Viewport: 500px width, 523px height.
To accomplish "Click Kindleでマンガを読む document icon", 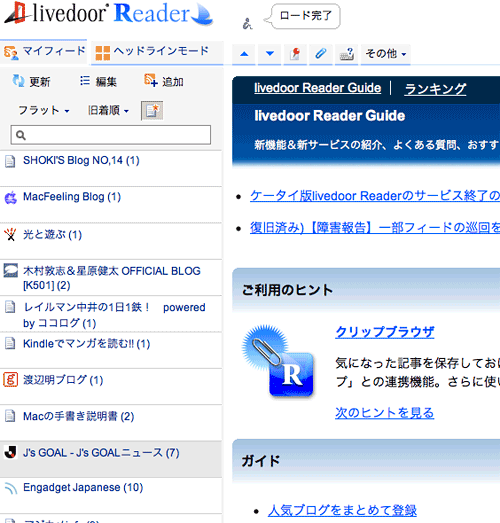I will 10,343.
